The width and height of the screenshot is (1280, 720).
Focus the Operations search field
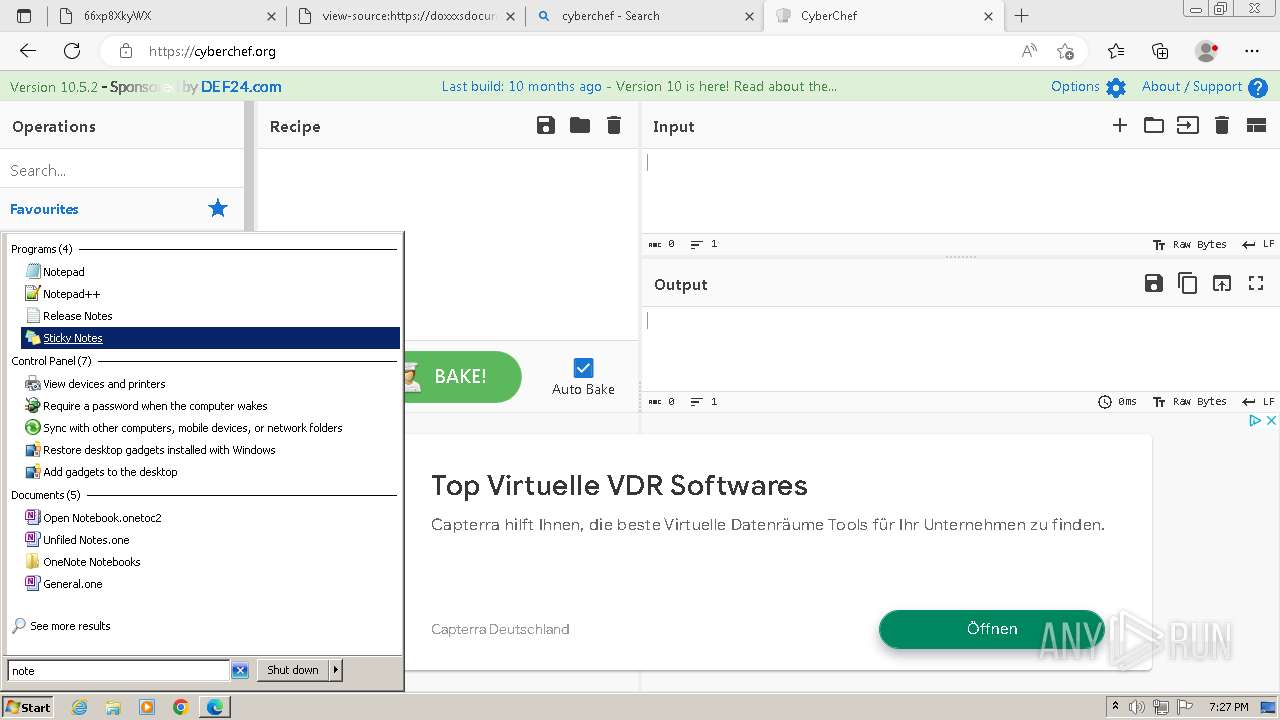coord(122,170)
